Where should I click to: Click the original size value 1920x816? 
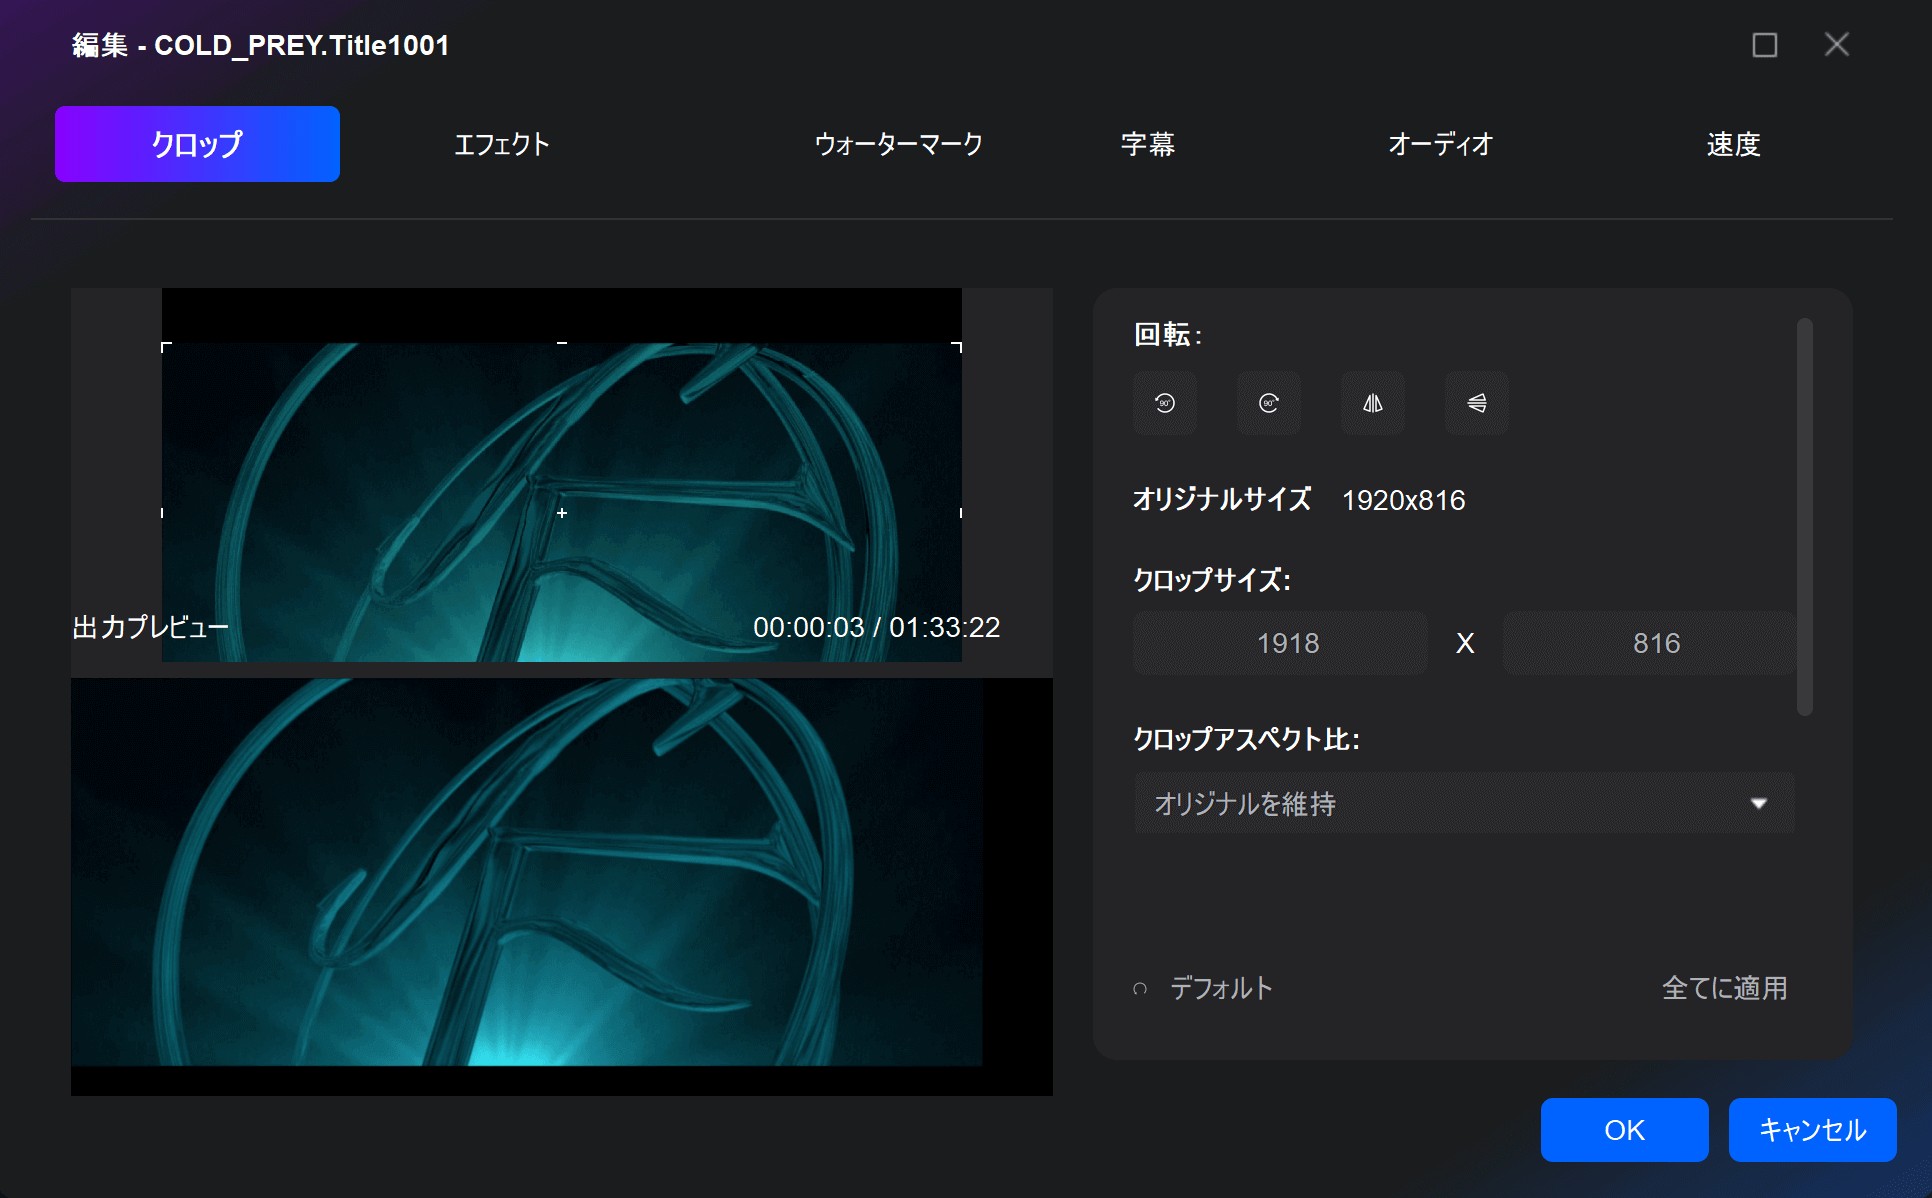click(1403, 500)
